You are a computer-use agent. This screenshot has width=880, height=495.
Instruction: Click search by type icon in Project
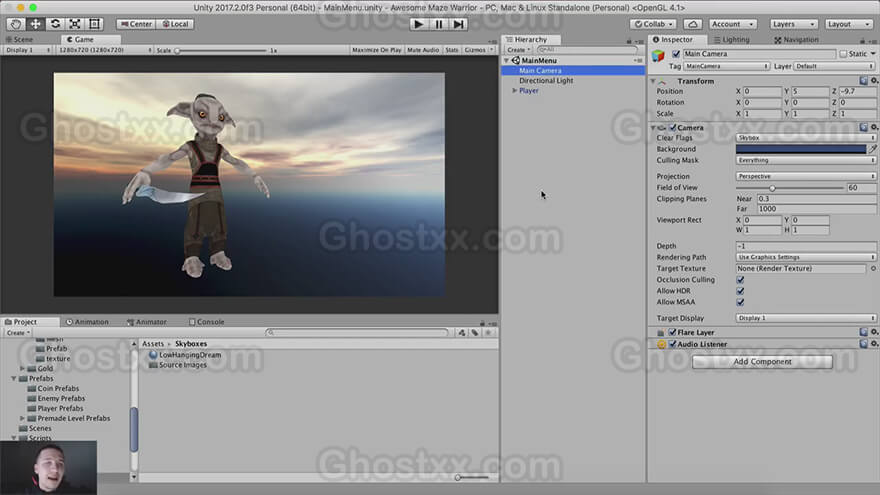coord(462,333)
